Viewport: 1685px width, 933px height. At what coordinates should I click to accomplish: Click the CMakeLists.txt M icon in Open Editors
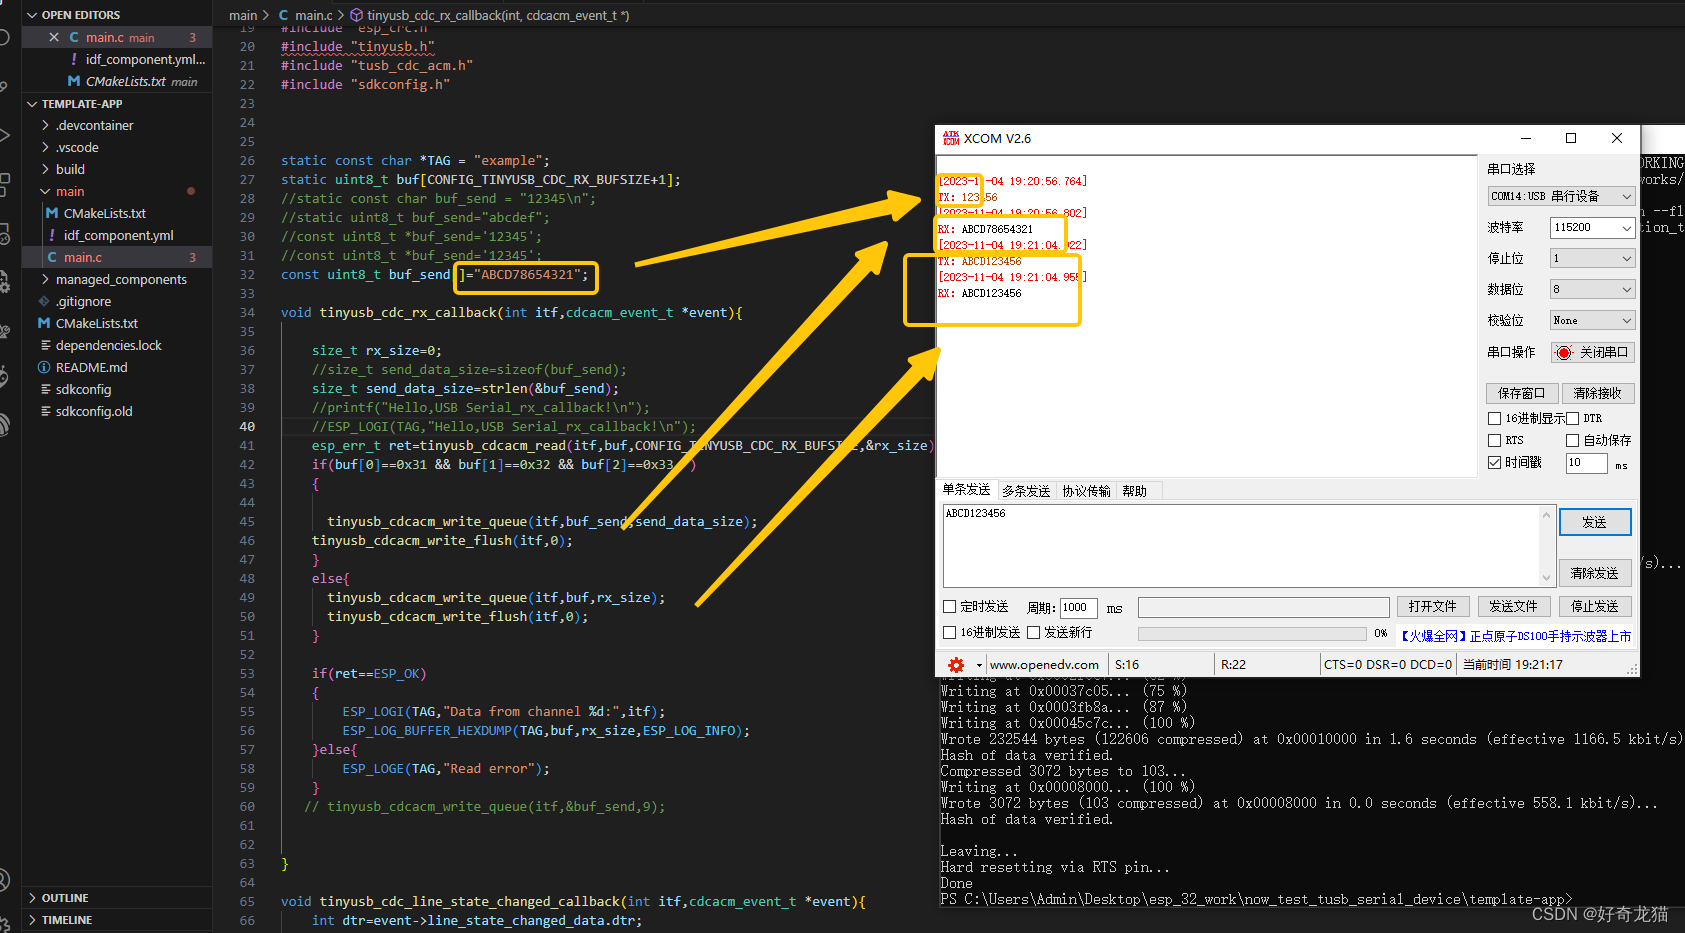(x=74, y=81)
